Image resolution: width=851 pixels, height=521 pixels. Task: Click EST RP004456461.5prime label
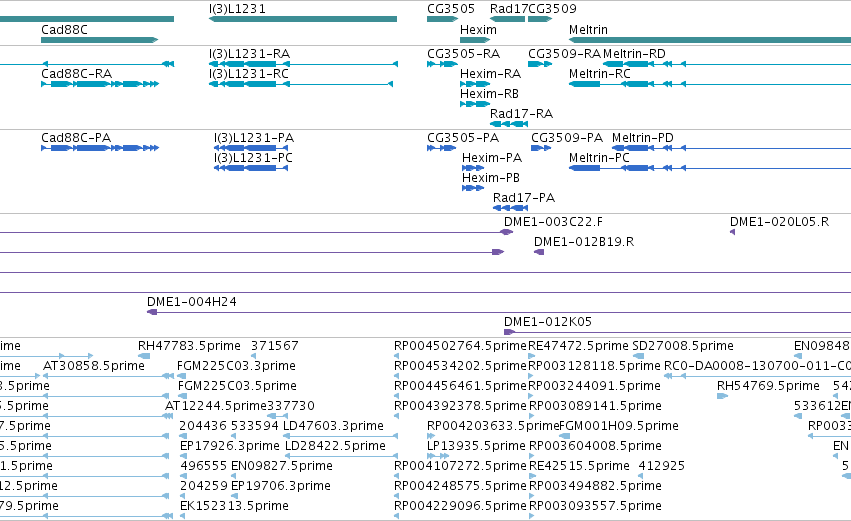(x=460, y=386)
